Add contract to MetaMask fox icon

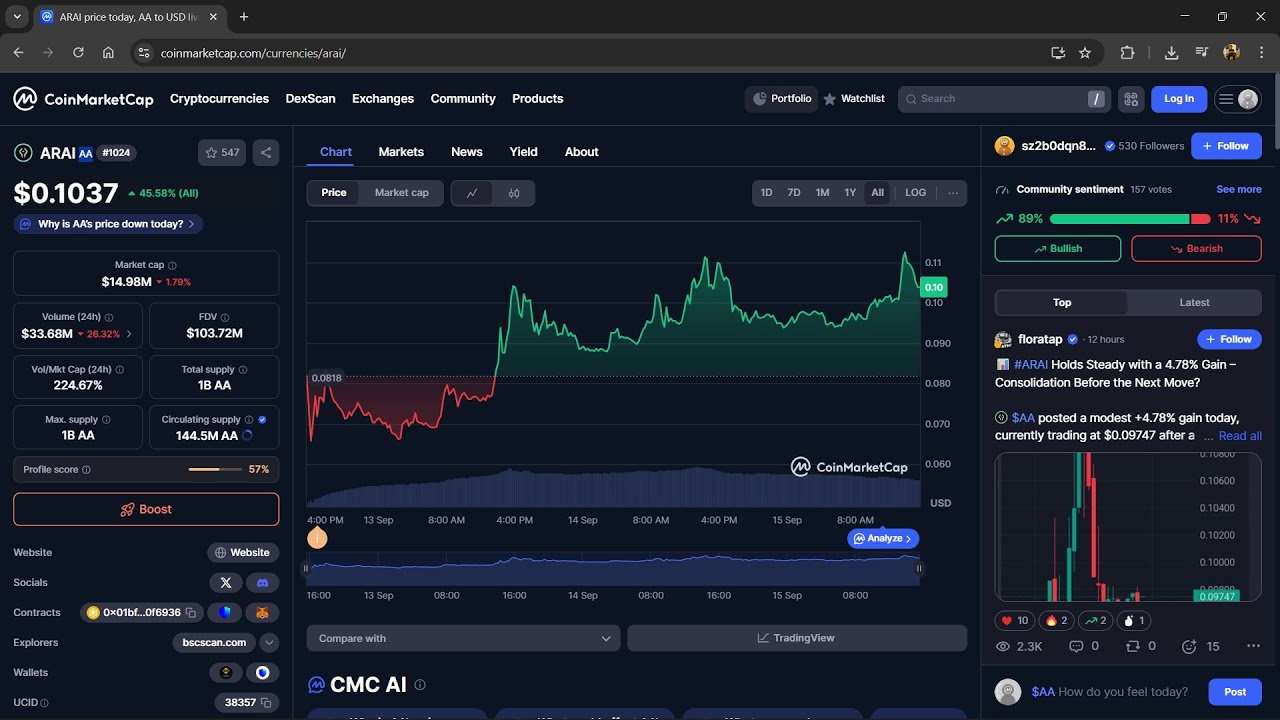[x=263, y=612]
